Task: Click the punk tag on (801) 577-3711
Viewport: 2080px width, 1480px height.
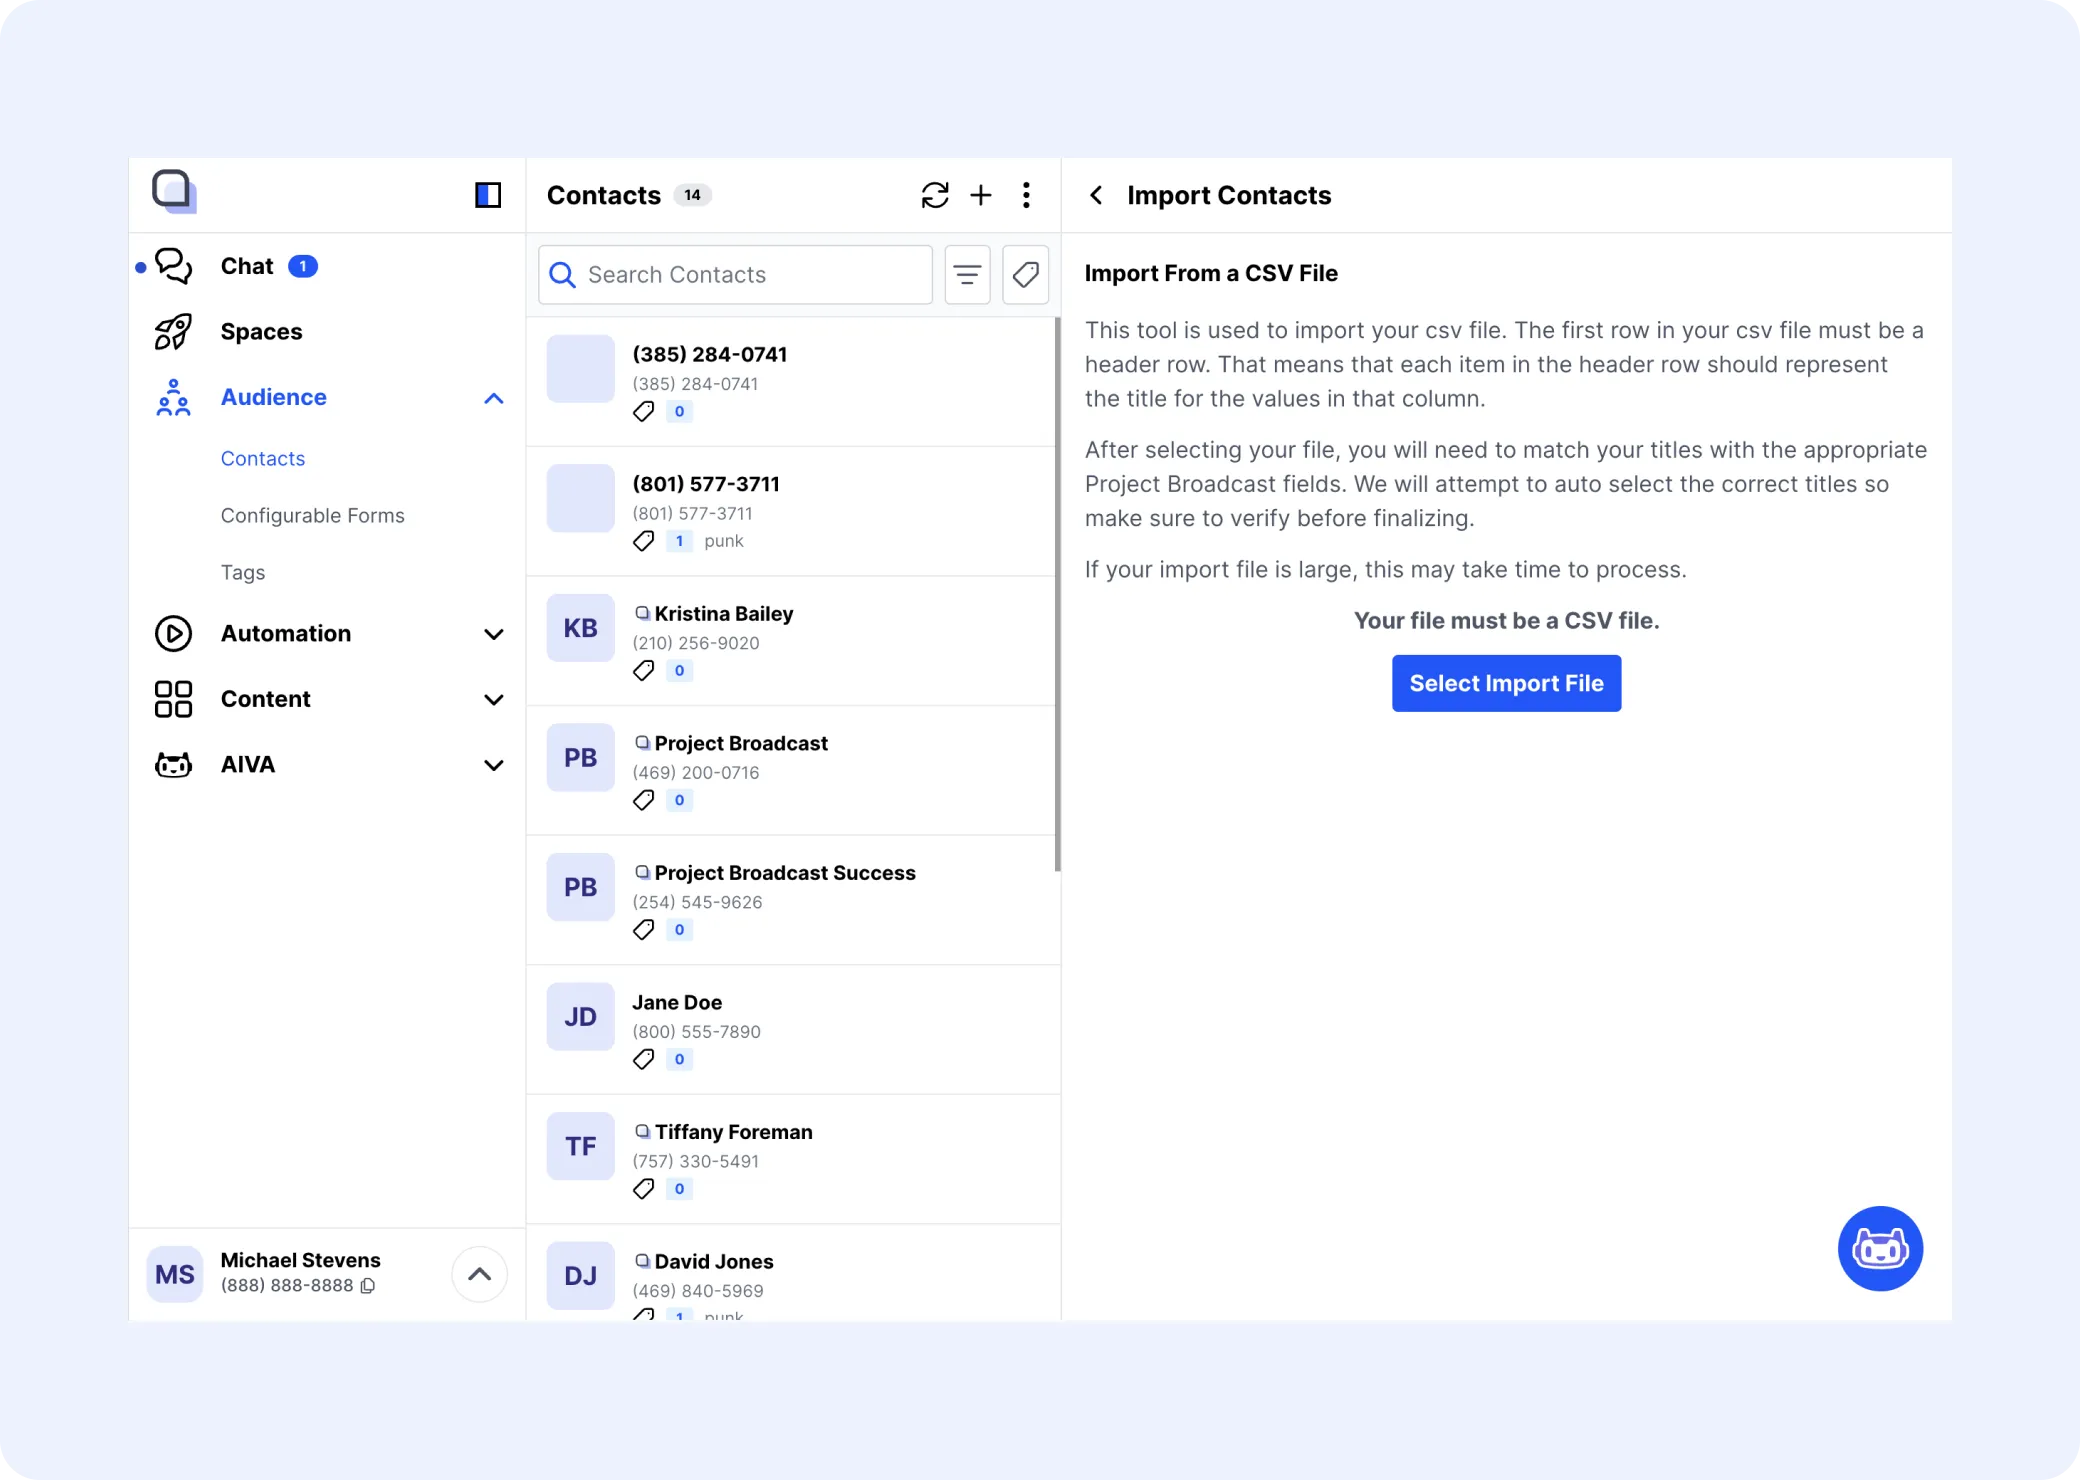Action: tap(724, 541)
